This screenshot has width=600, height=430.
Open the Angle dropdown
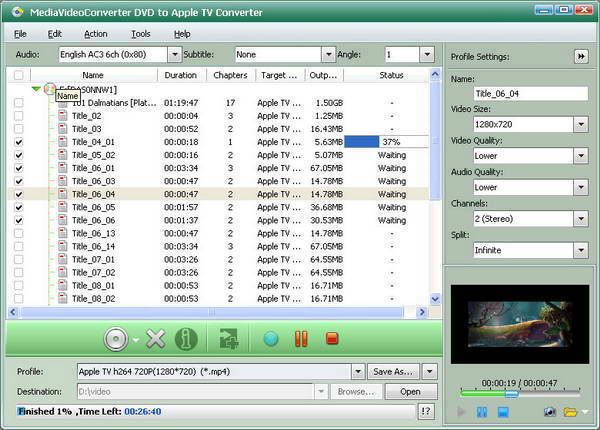tap(427, 54)
